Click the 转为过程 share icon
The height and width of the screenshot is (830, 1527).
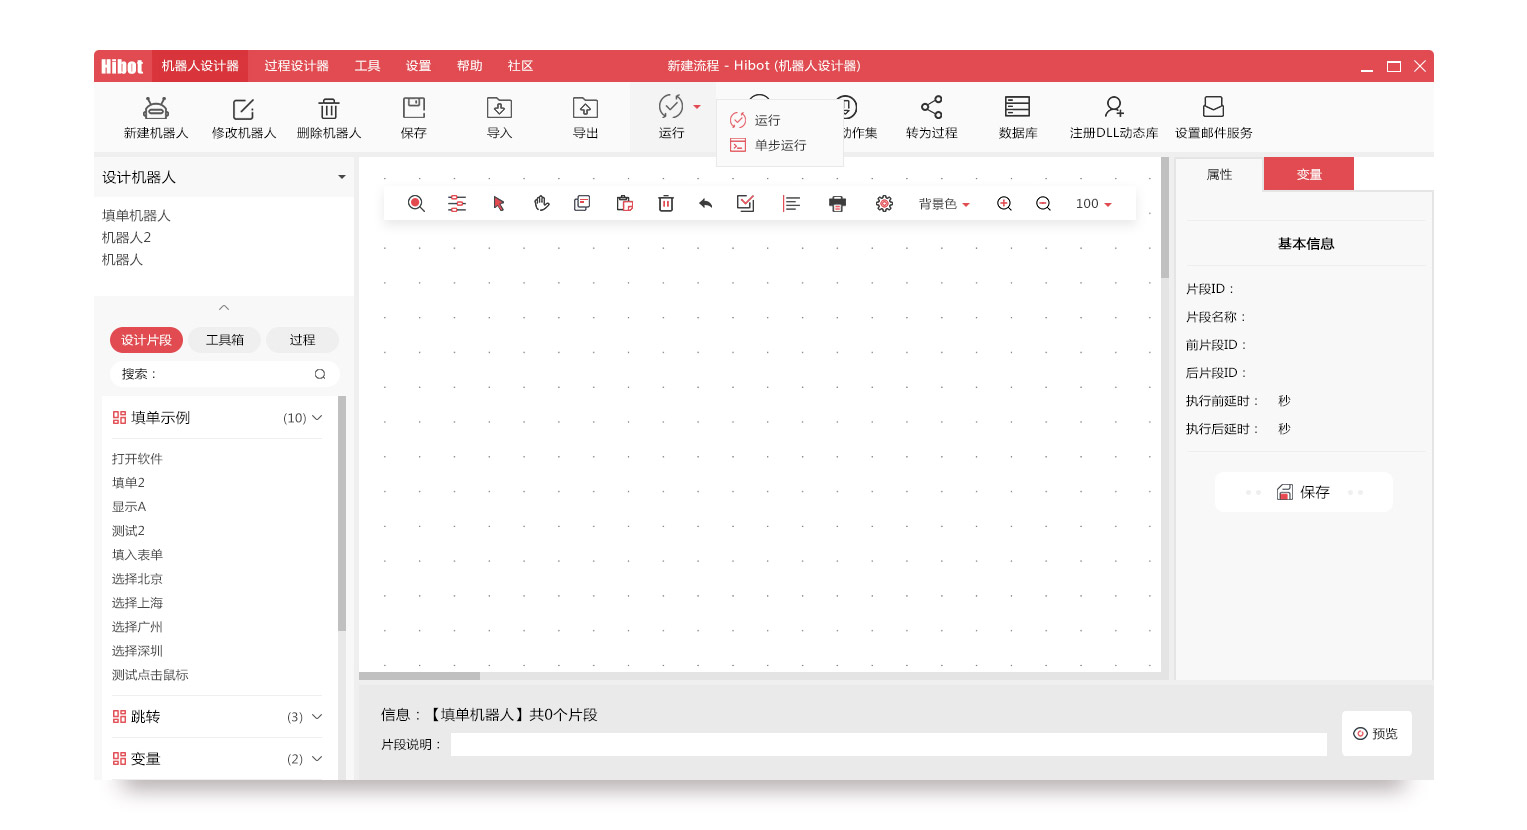point(931,108)
